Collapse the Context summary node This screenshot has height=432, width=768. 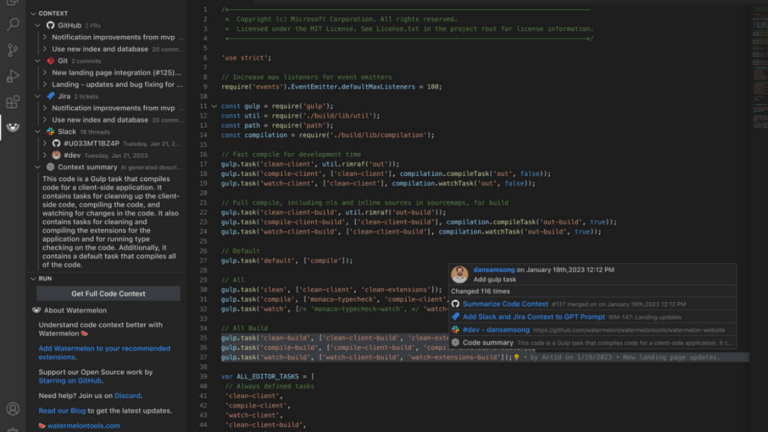[38, 167]
